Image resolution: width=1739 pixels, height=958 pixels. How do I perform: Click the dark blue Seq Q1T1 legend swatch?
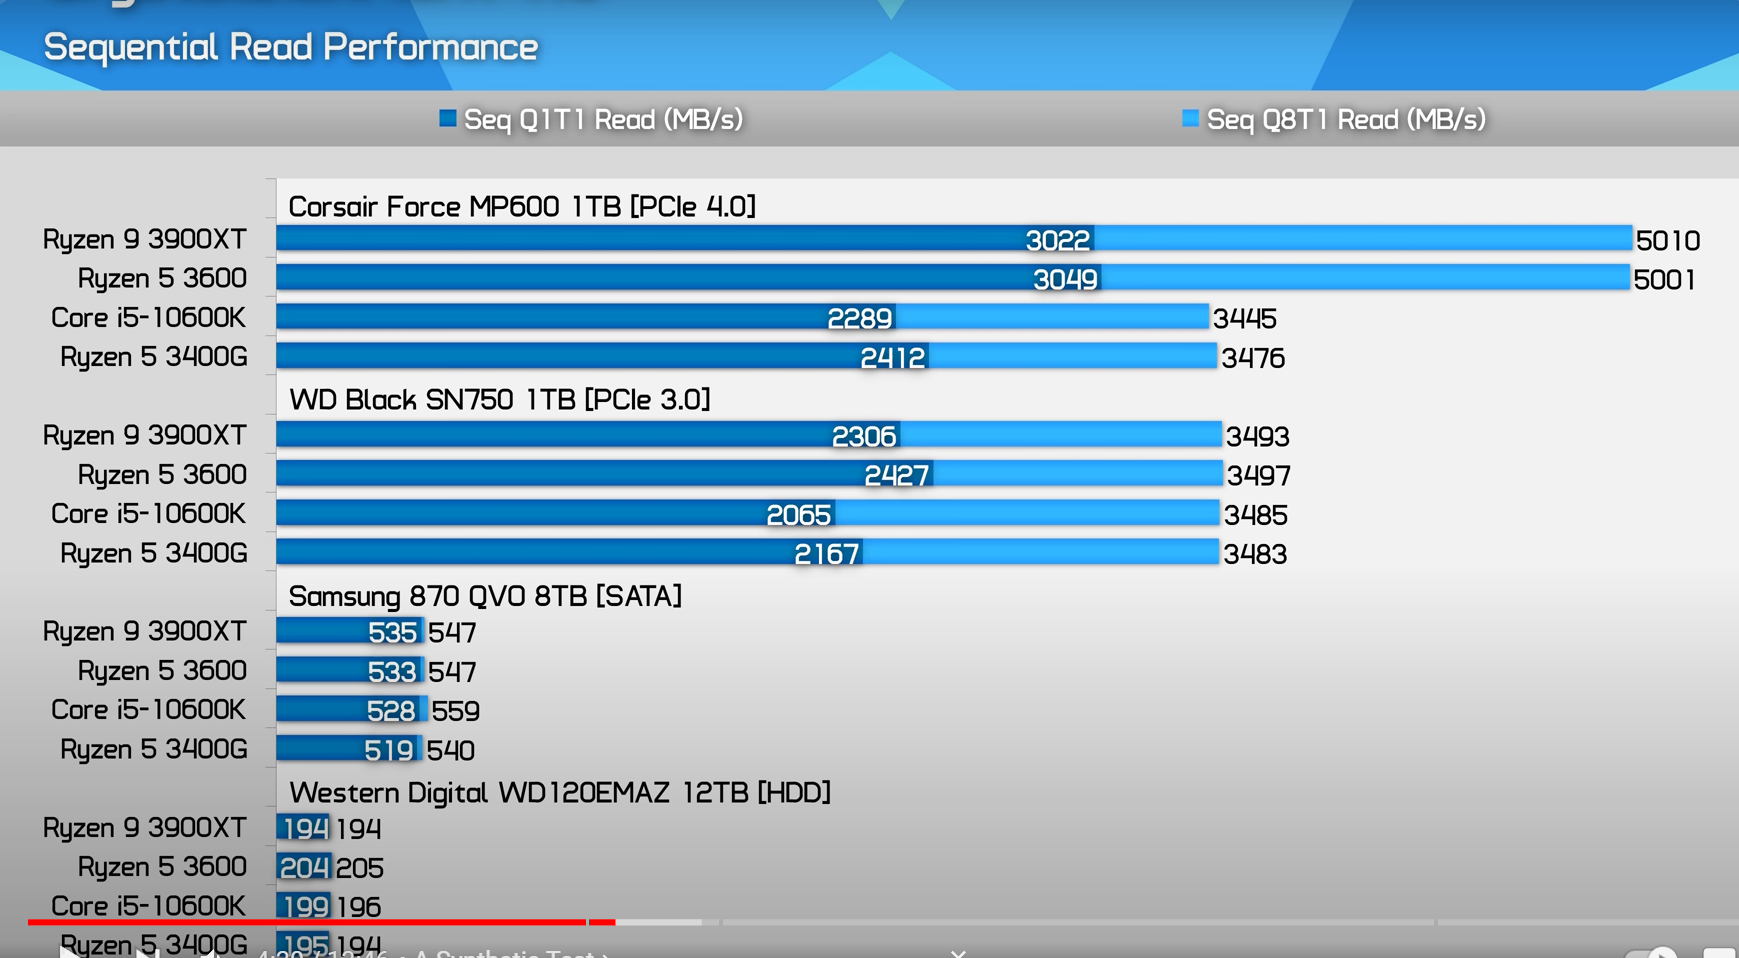click(x=448, y=119)
